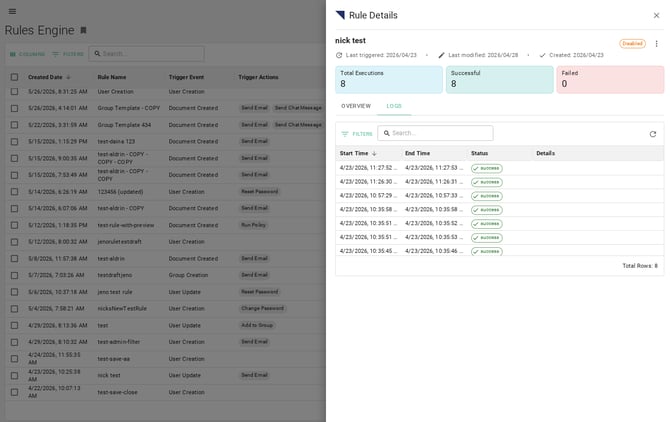Click the End Time column header

417,153
